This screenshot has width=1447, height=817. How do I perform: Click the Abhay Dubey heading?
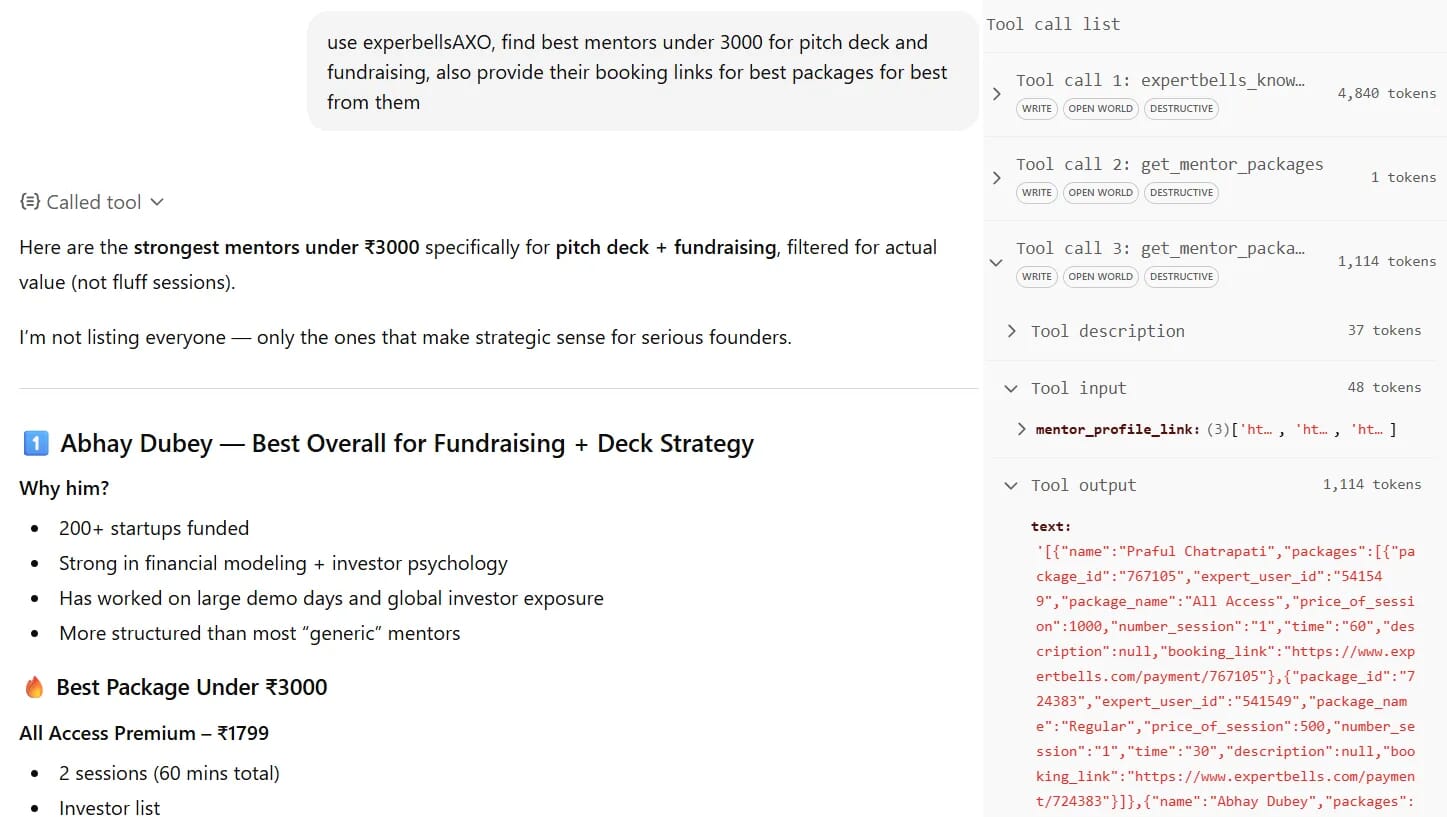click(x=407, y=444)
